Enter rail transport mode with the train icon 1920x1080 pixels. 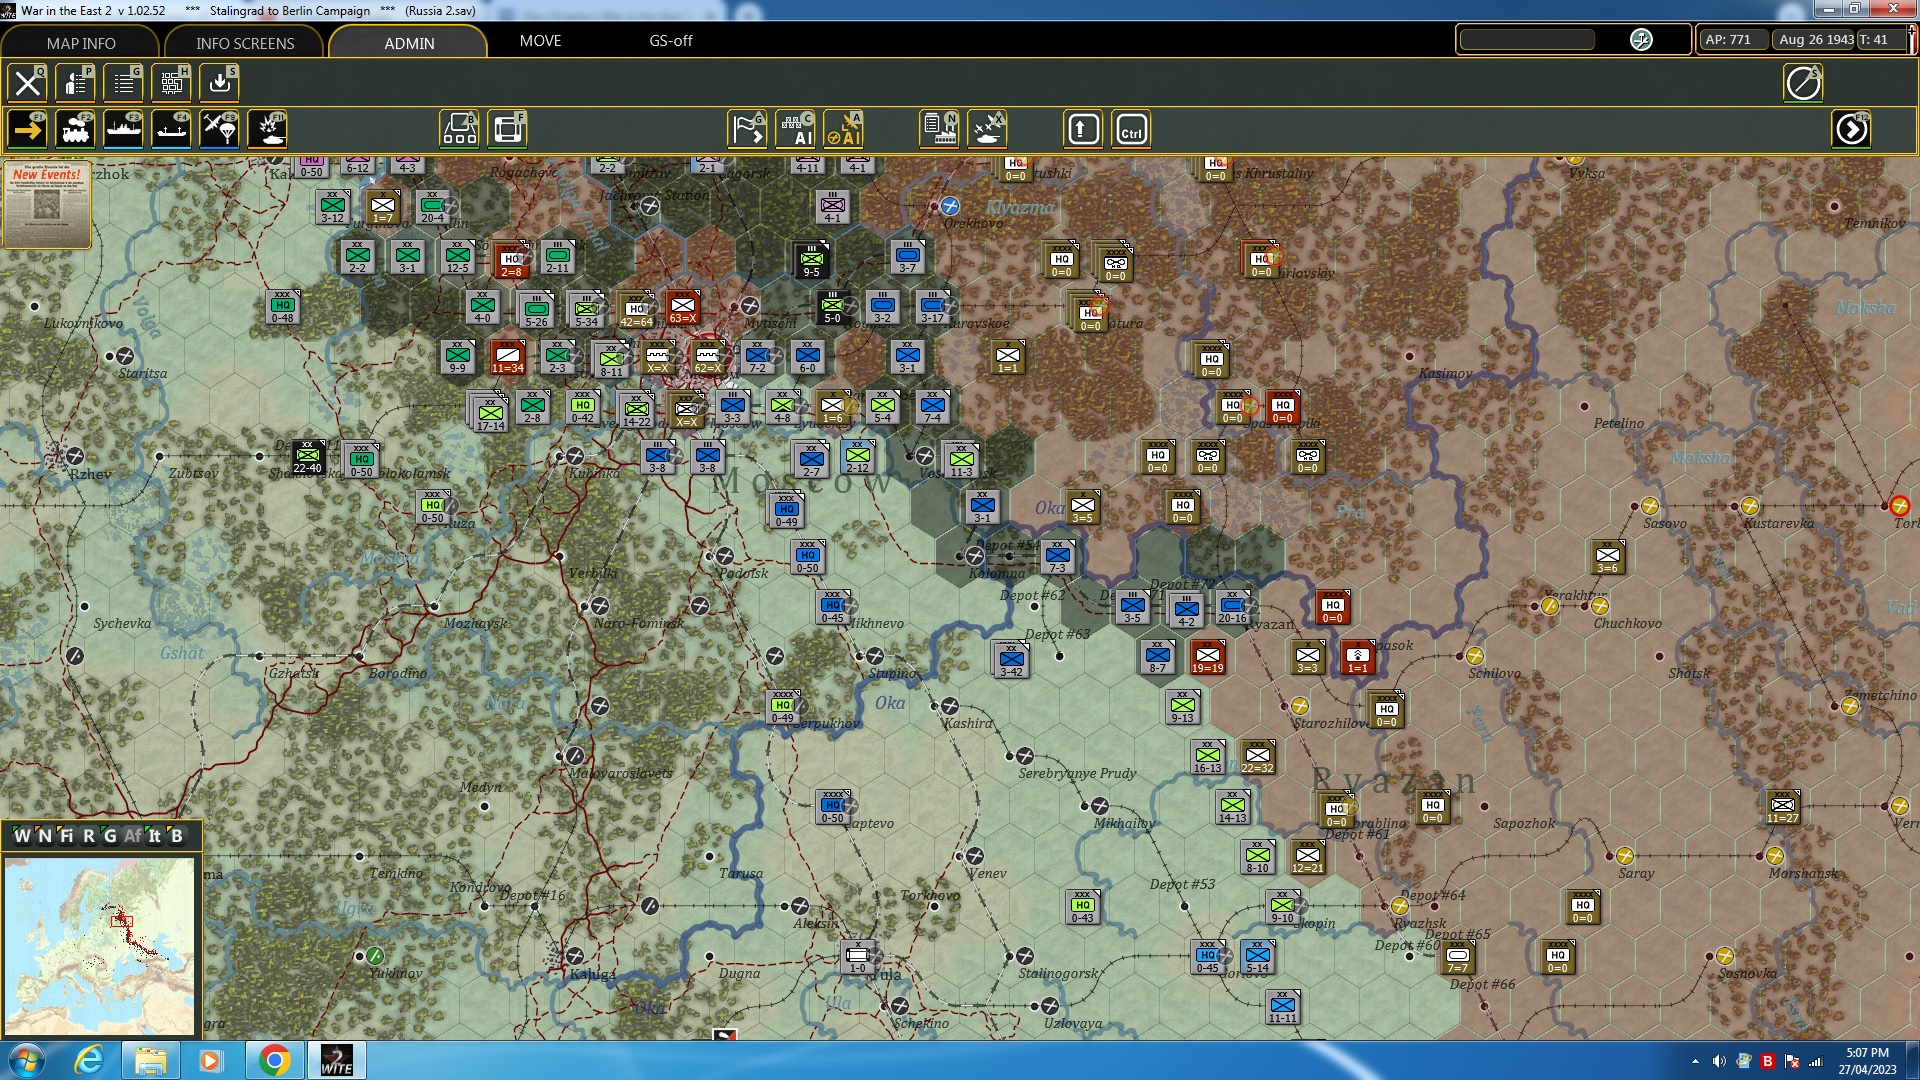click(75, 129)
